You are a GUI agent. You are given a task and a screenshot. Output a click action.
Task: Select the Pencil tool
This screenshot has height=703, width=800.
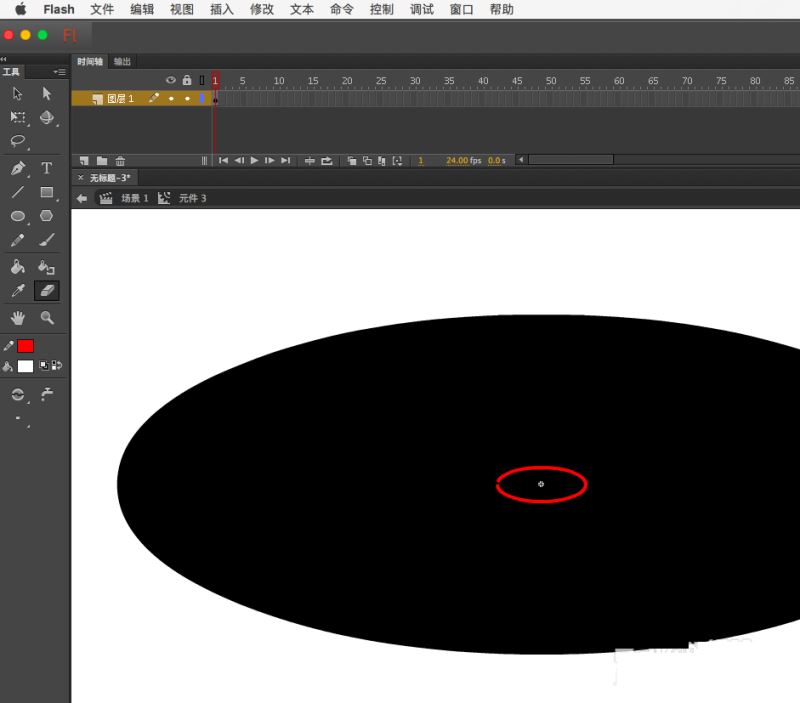click(x=18, y=240)
